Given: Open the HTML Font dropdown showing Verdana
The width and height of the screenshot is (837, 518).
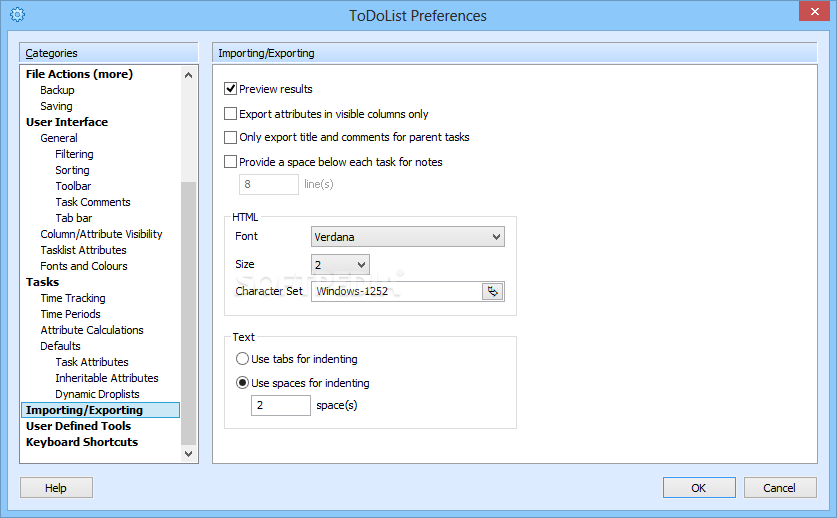Looking at the screenshot, I should click(x=408, y=237).
